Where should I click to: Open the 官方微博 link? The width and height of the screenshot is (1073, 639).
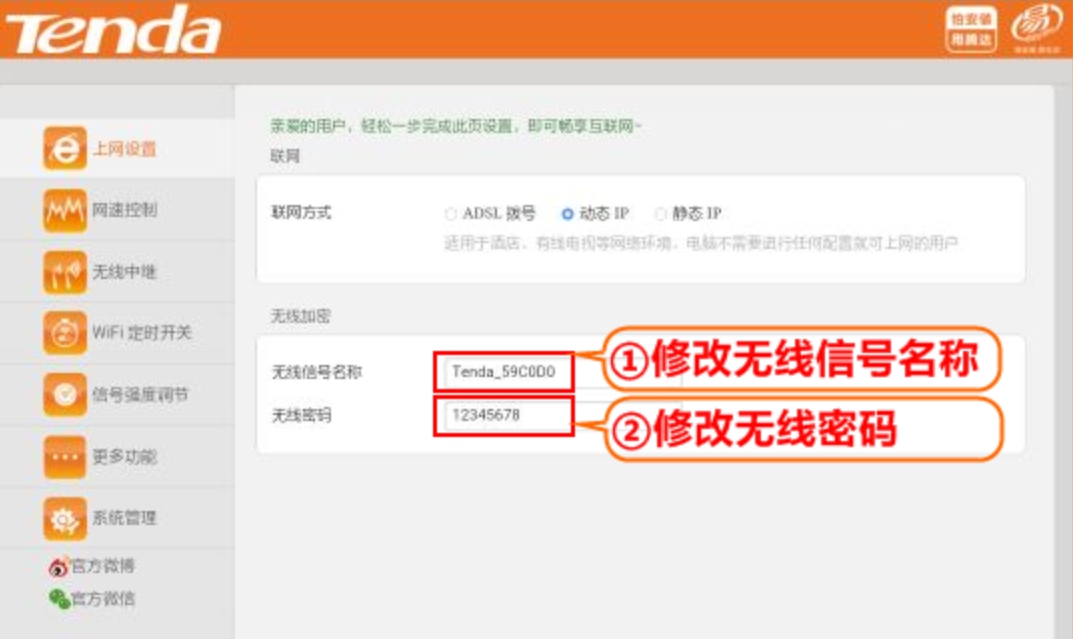[x=103, y=566]
